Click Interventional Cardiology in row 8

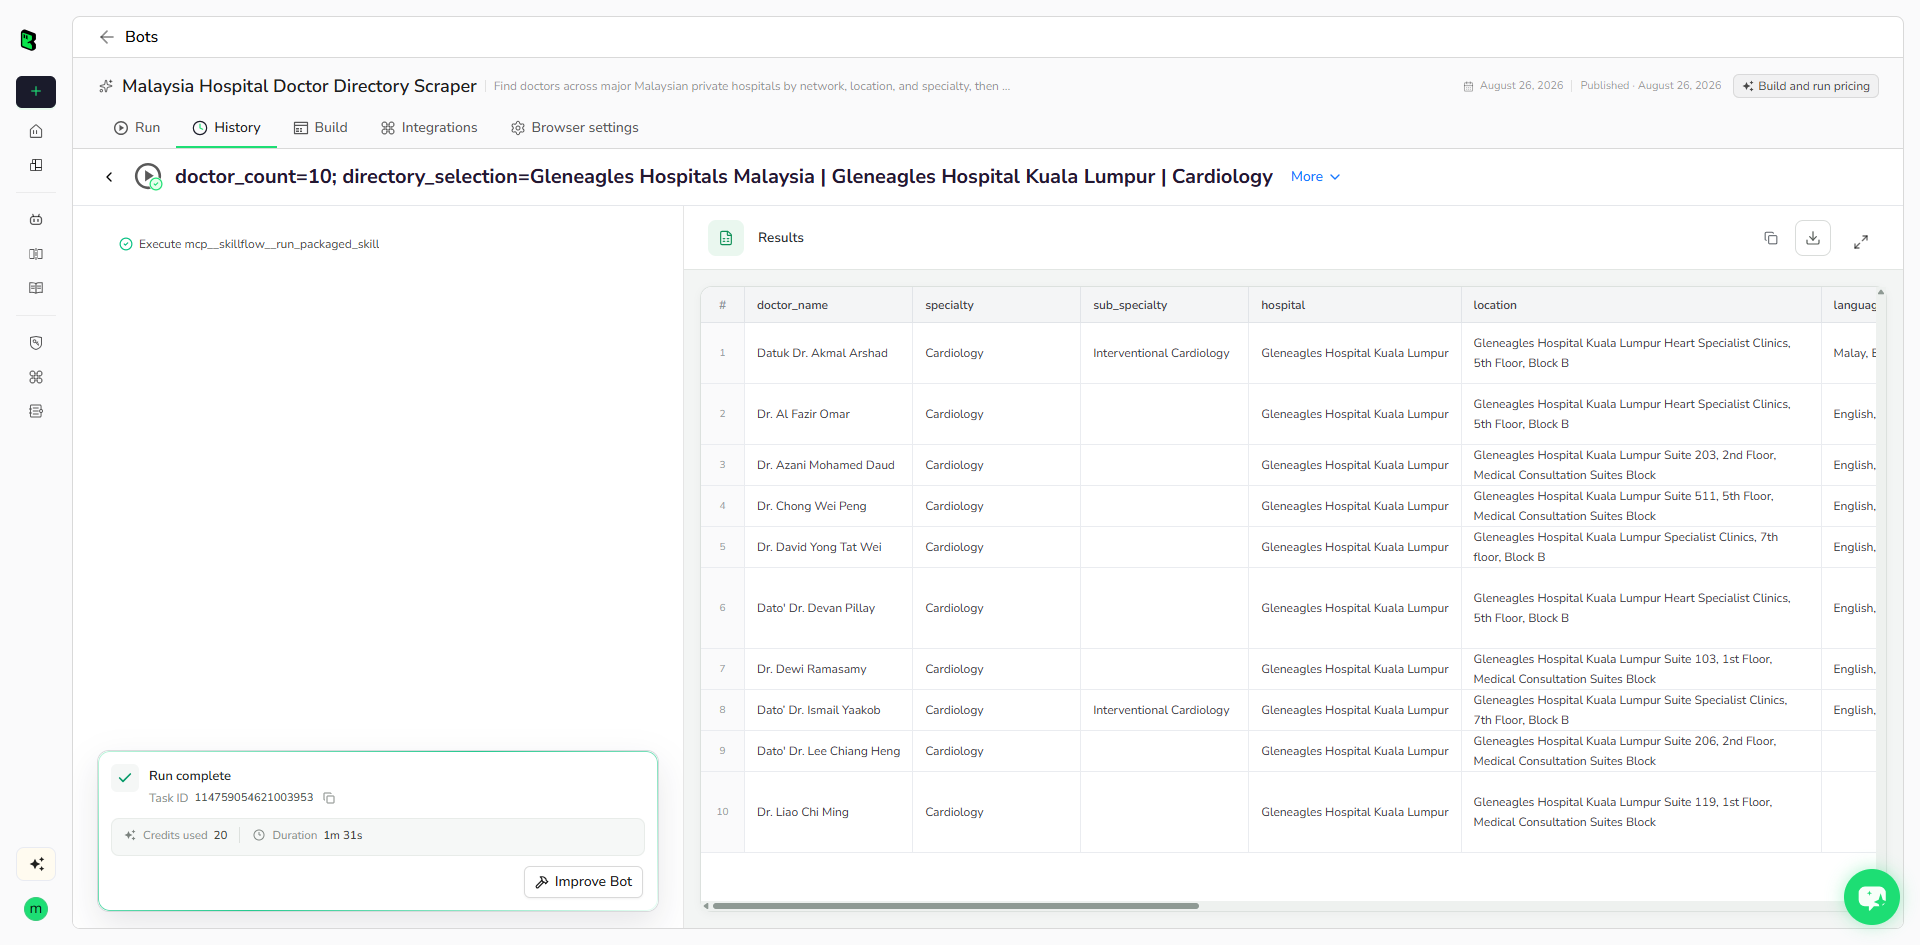coord(1161,710)
